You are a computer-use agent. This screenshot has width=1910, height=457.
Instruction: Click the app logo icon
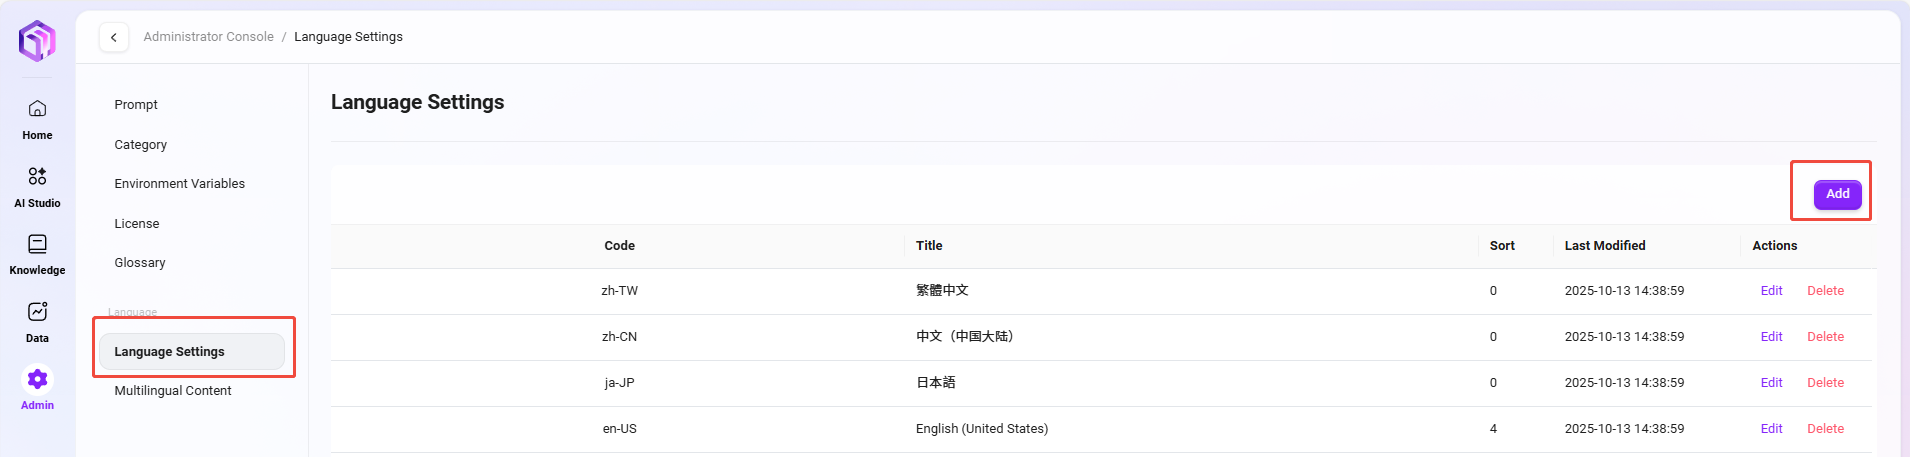pyautogui.click(x=37, y=41)
